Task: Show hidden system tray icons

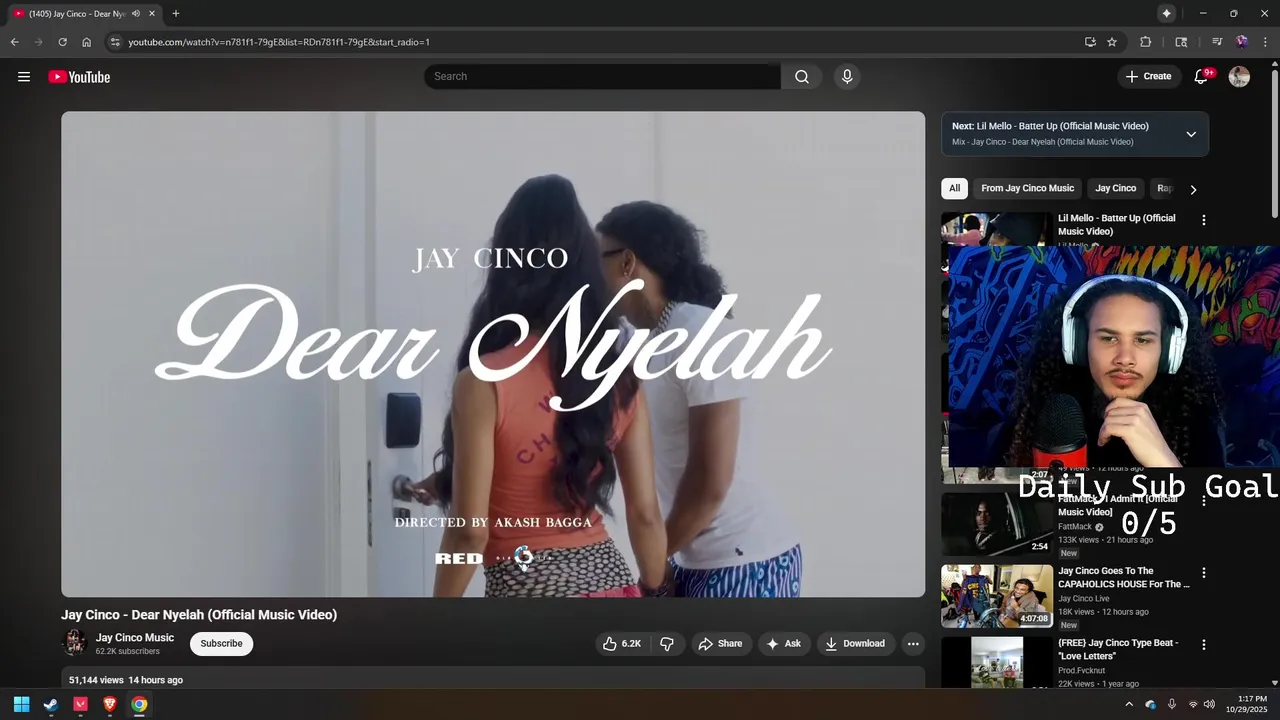Action: pos(1129,704)
